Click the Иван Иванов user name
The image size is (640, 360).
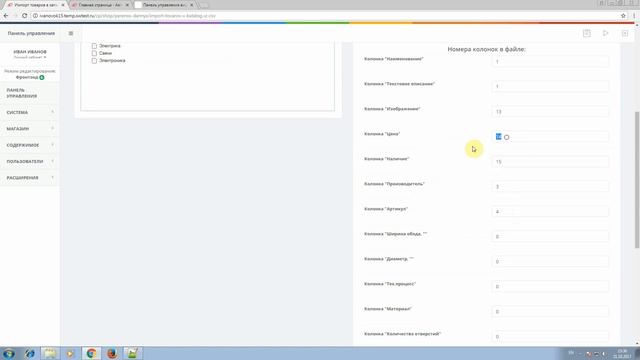click(x=30, y=52)
